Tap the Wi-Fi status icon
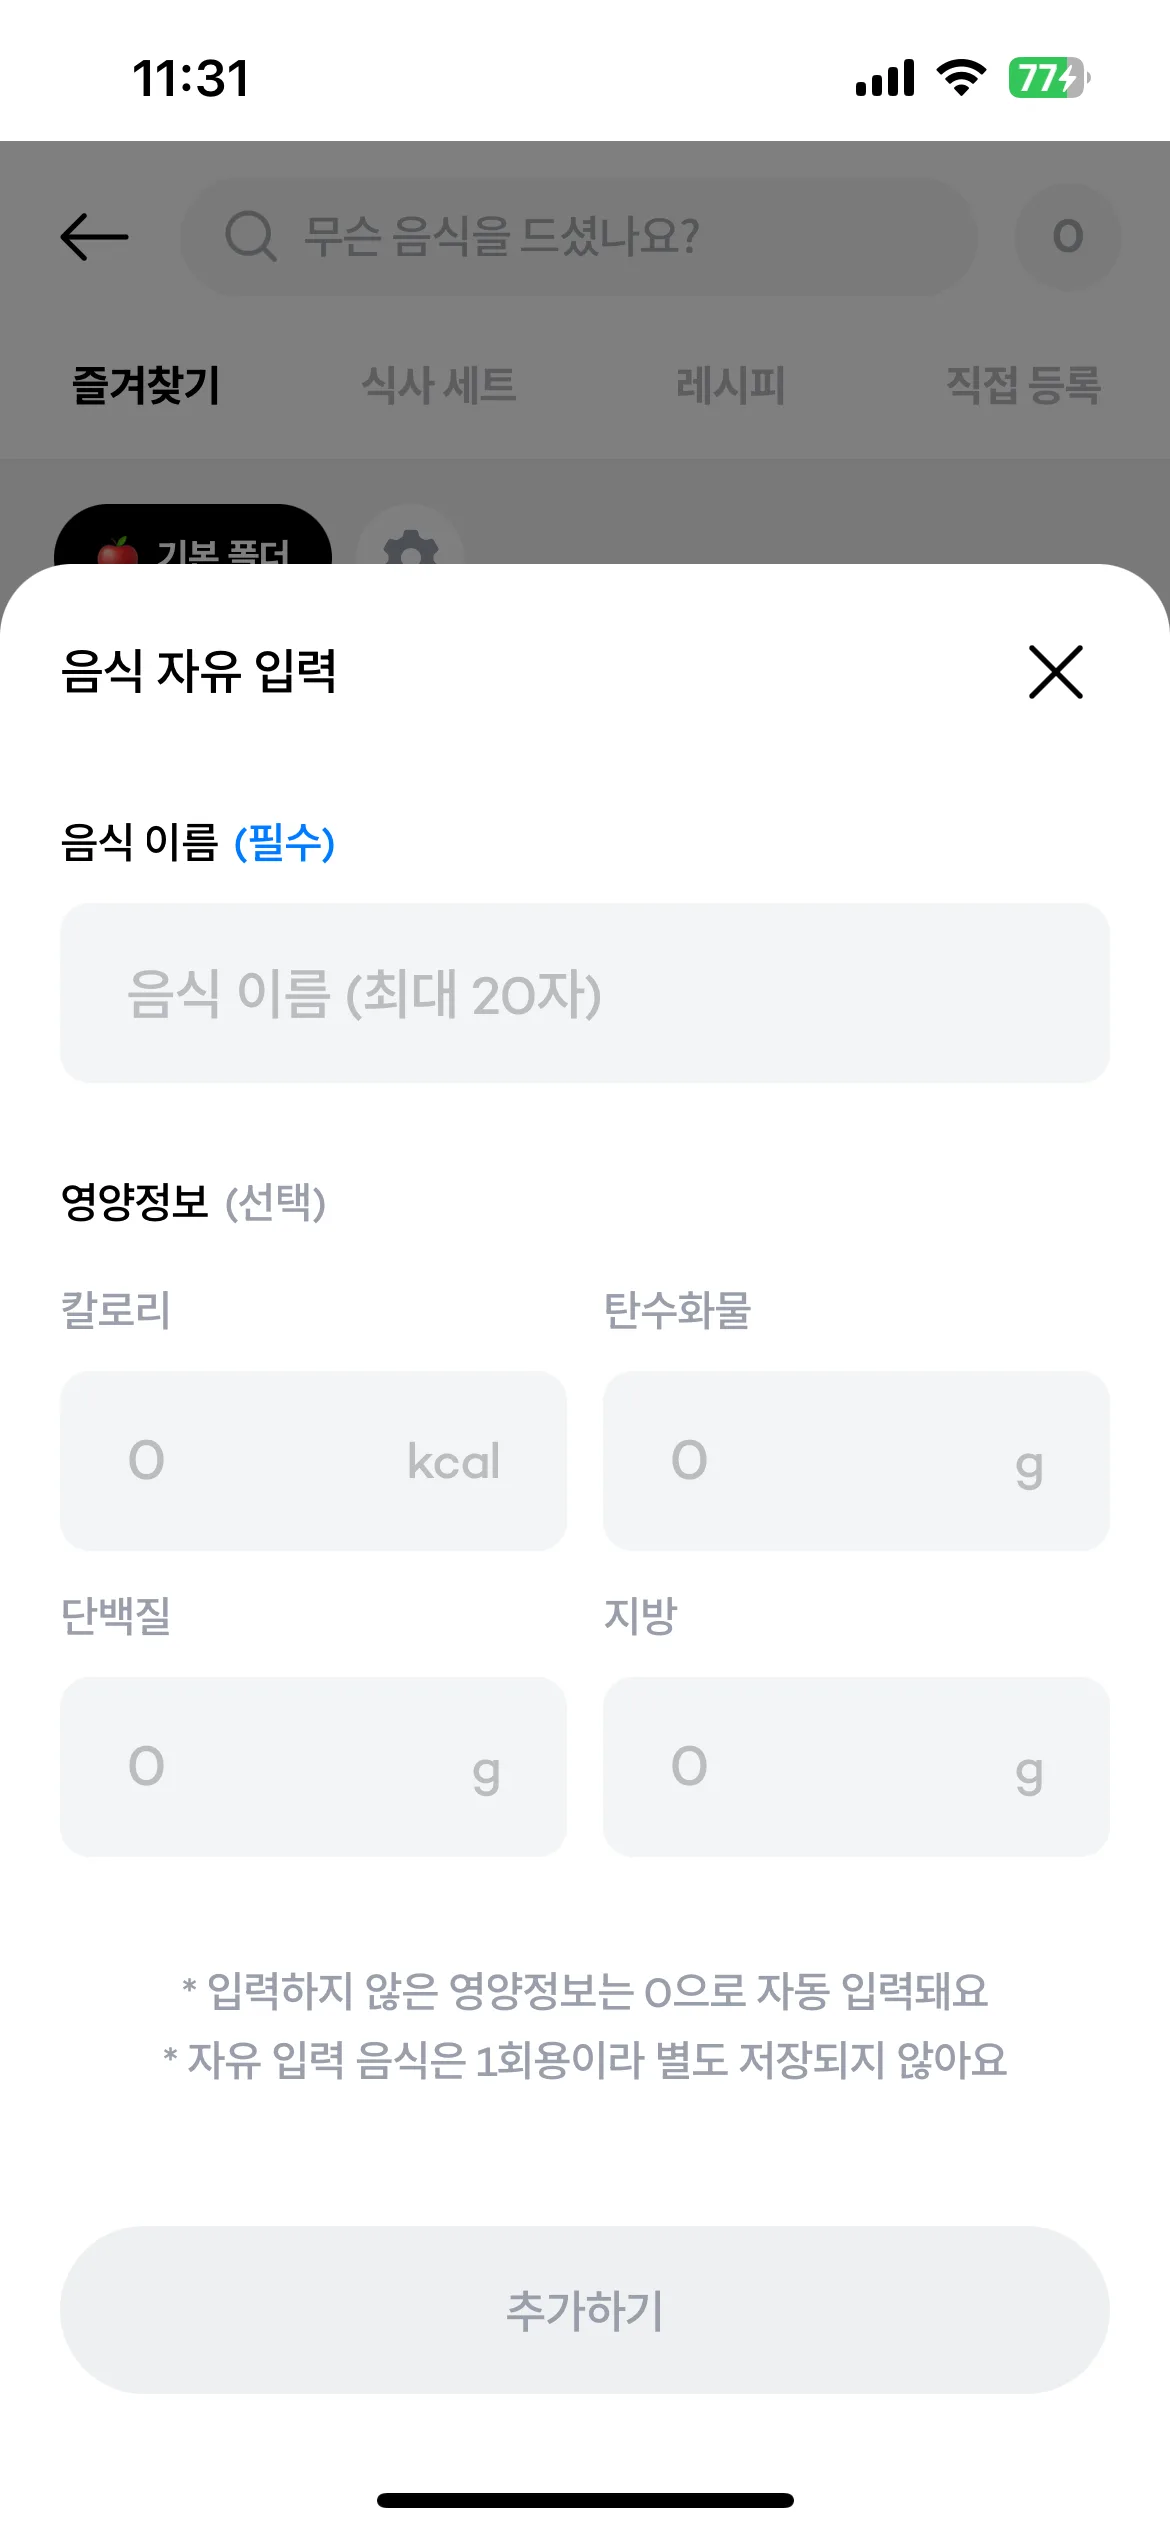1170x2532 pixels. pyautogui.click(x=961, y=78)
